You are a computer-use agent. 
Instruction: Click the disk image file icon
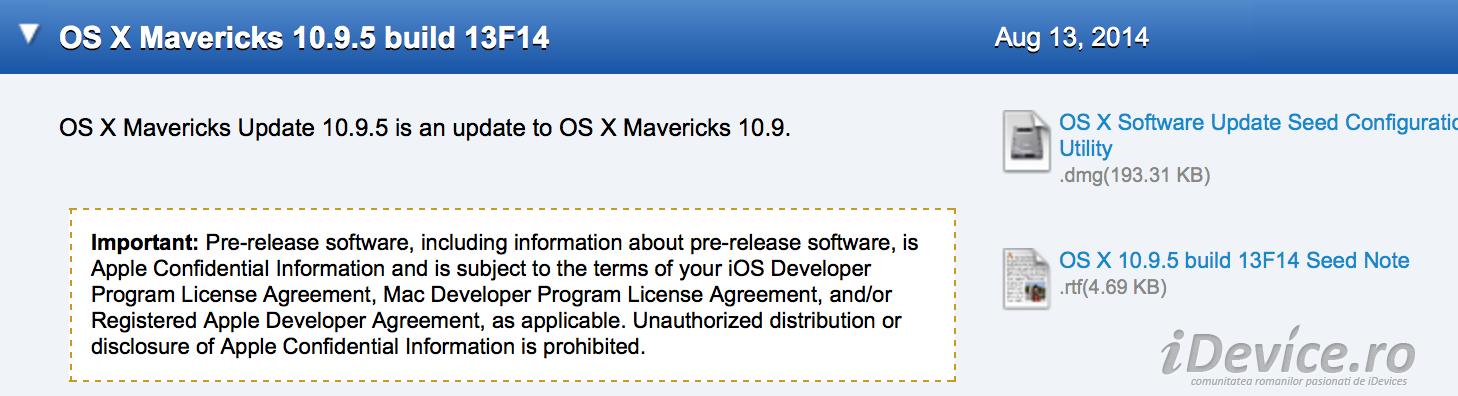tap(1026, 140)
